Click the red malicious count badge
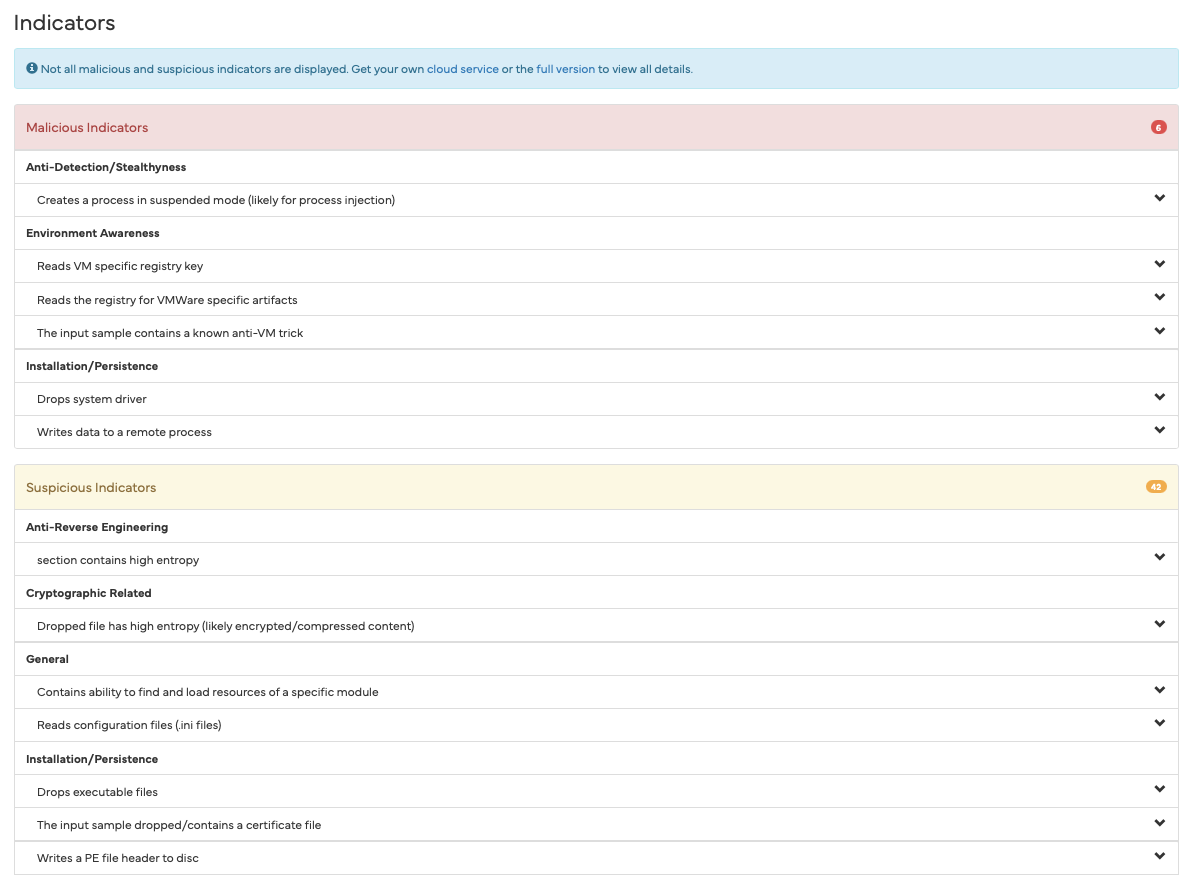1191x875 pixels. pos(1158,128)
